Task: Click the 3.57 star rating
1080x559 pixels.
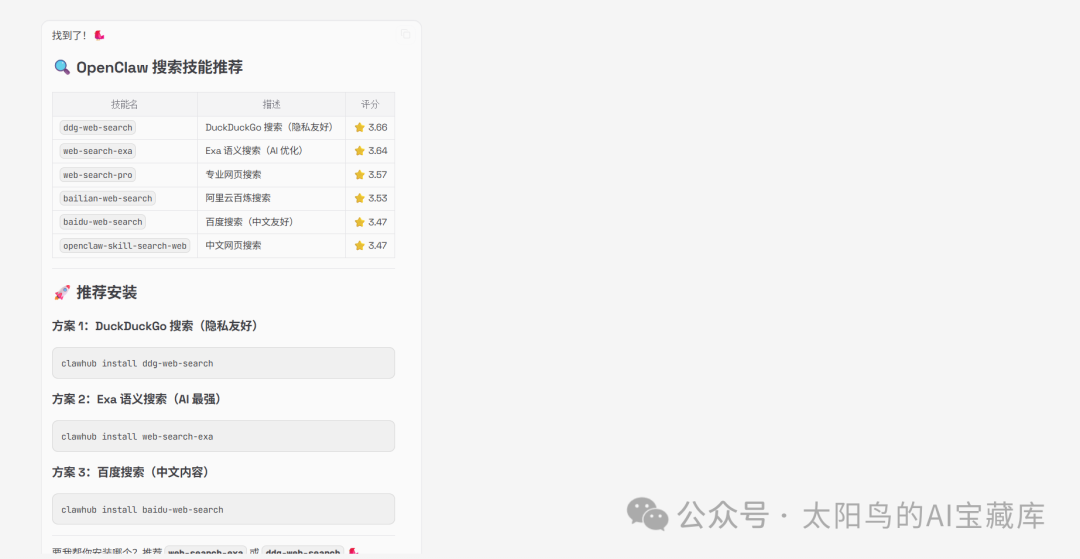Action: point(371,175)
